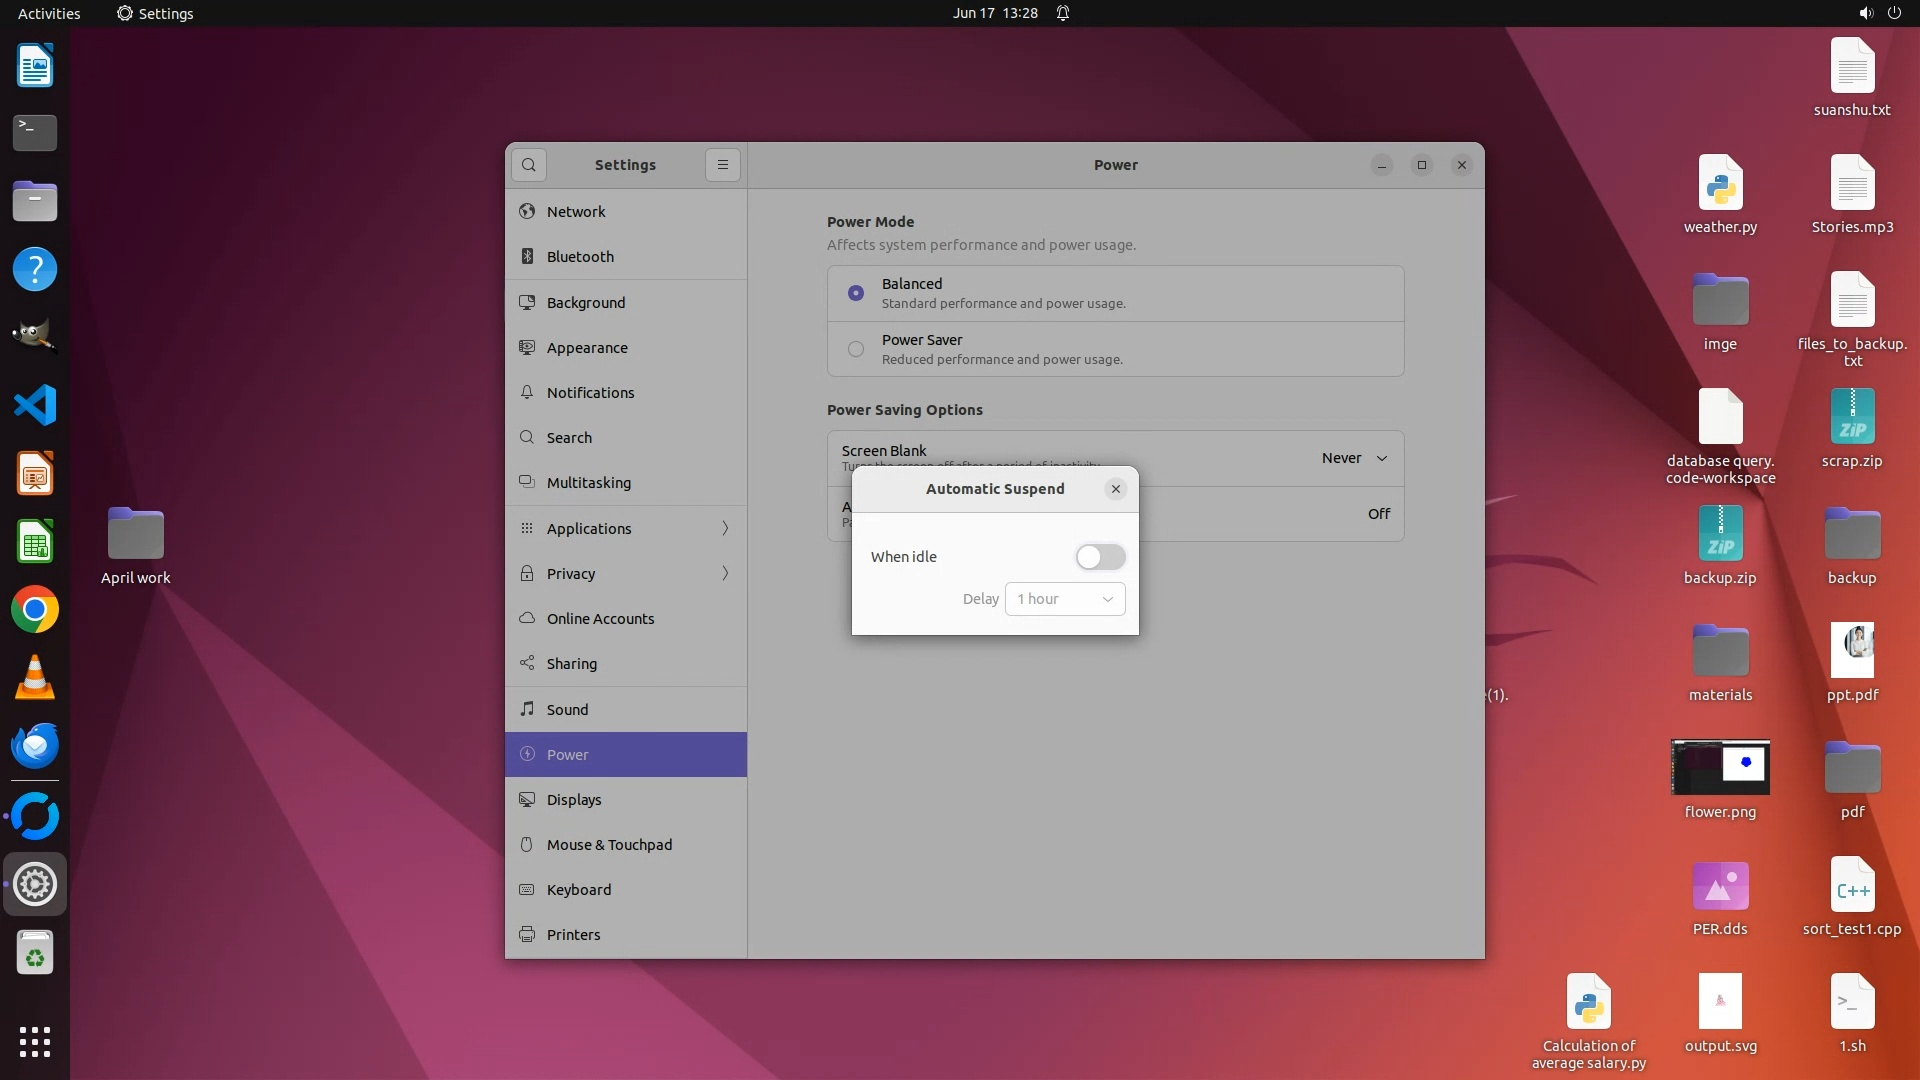Click the Printers icon in sidebar

527,935
